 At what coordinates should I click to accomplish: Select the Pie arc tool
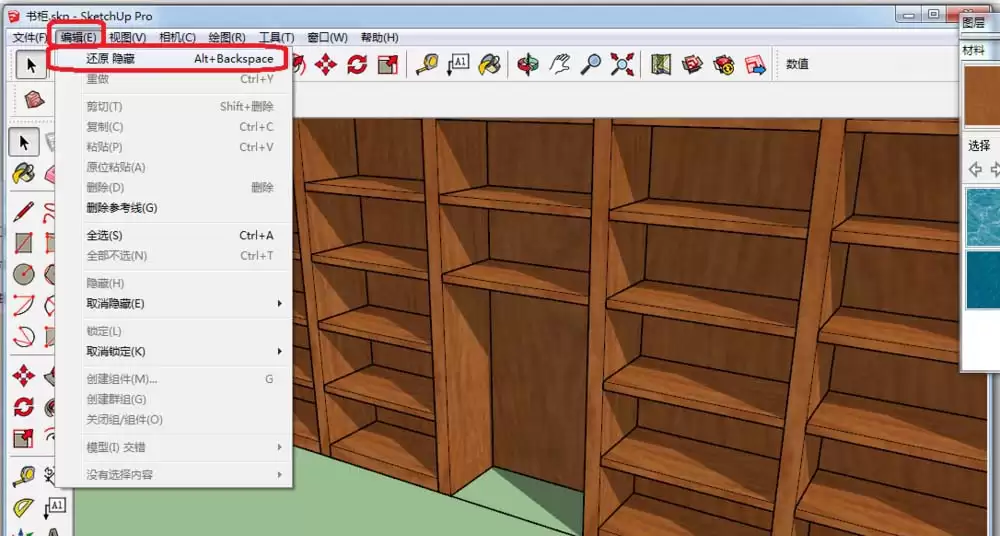(x=24, y=336)
